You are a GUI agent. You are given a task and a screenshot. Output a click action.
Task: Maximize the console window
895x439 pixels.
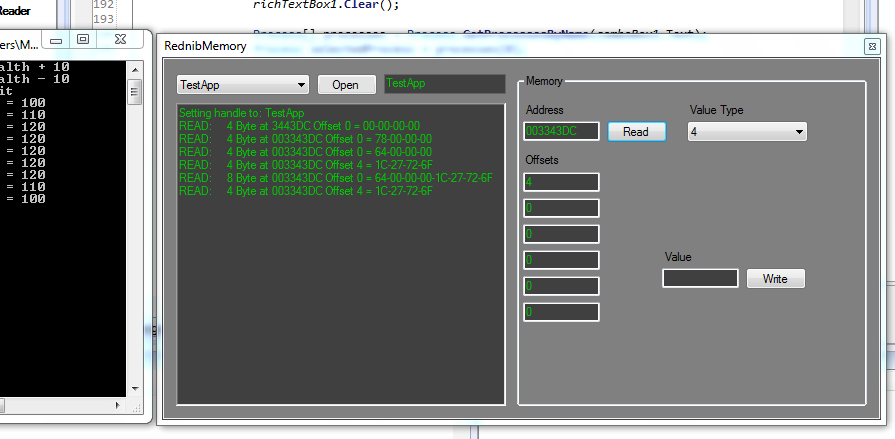pyautogui.click(x=83, y=40)
